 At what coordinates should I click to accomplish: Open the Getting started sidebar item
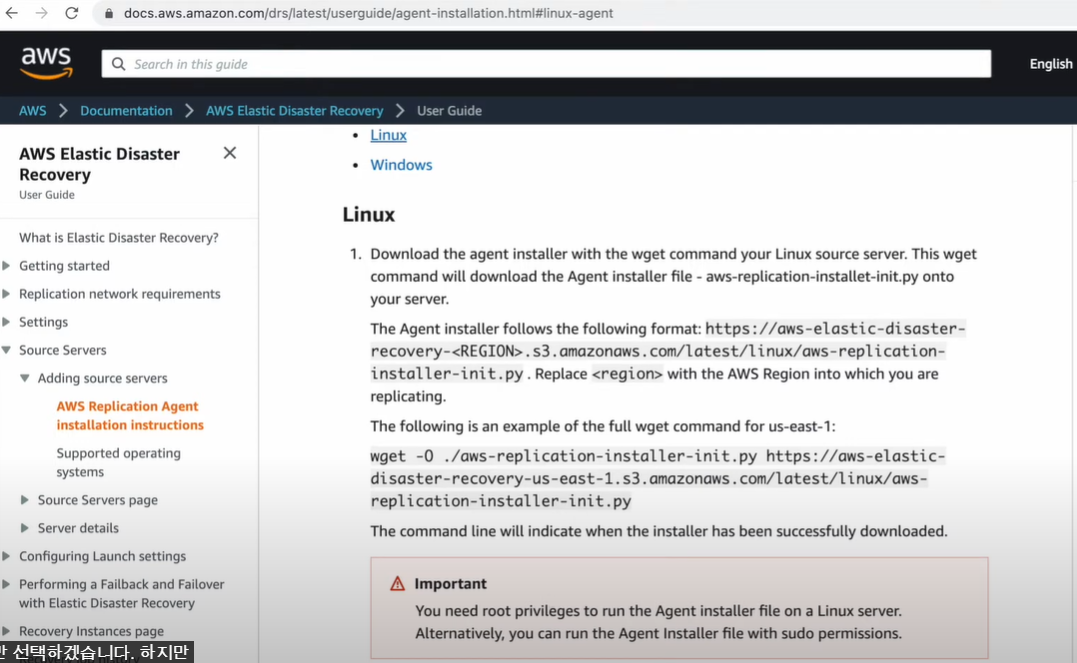(65, 266)
